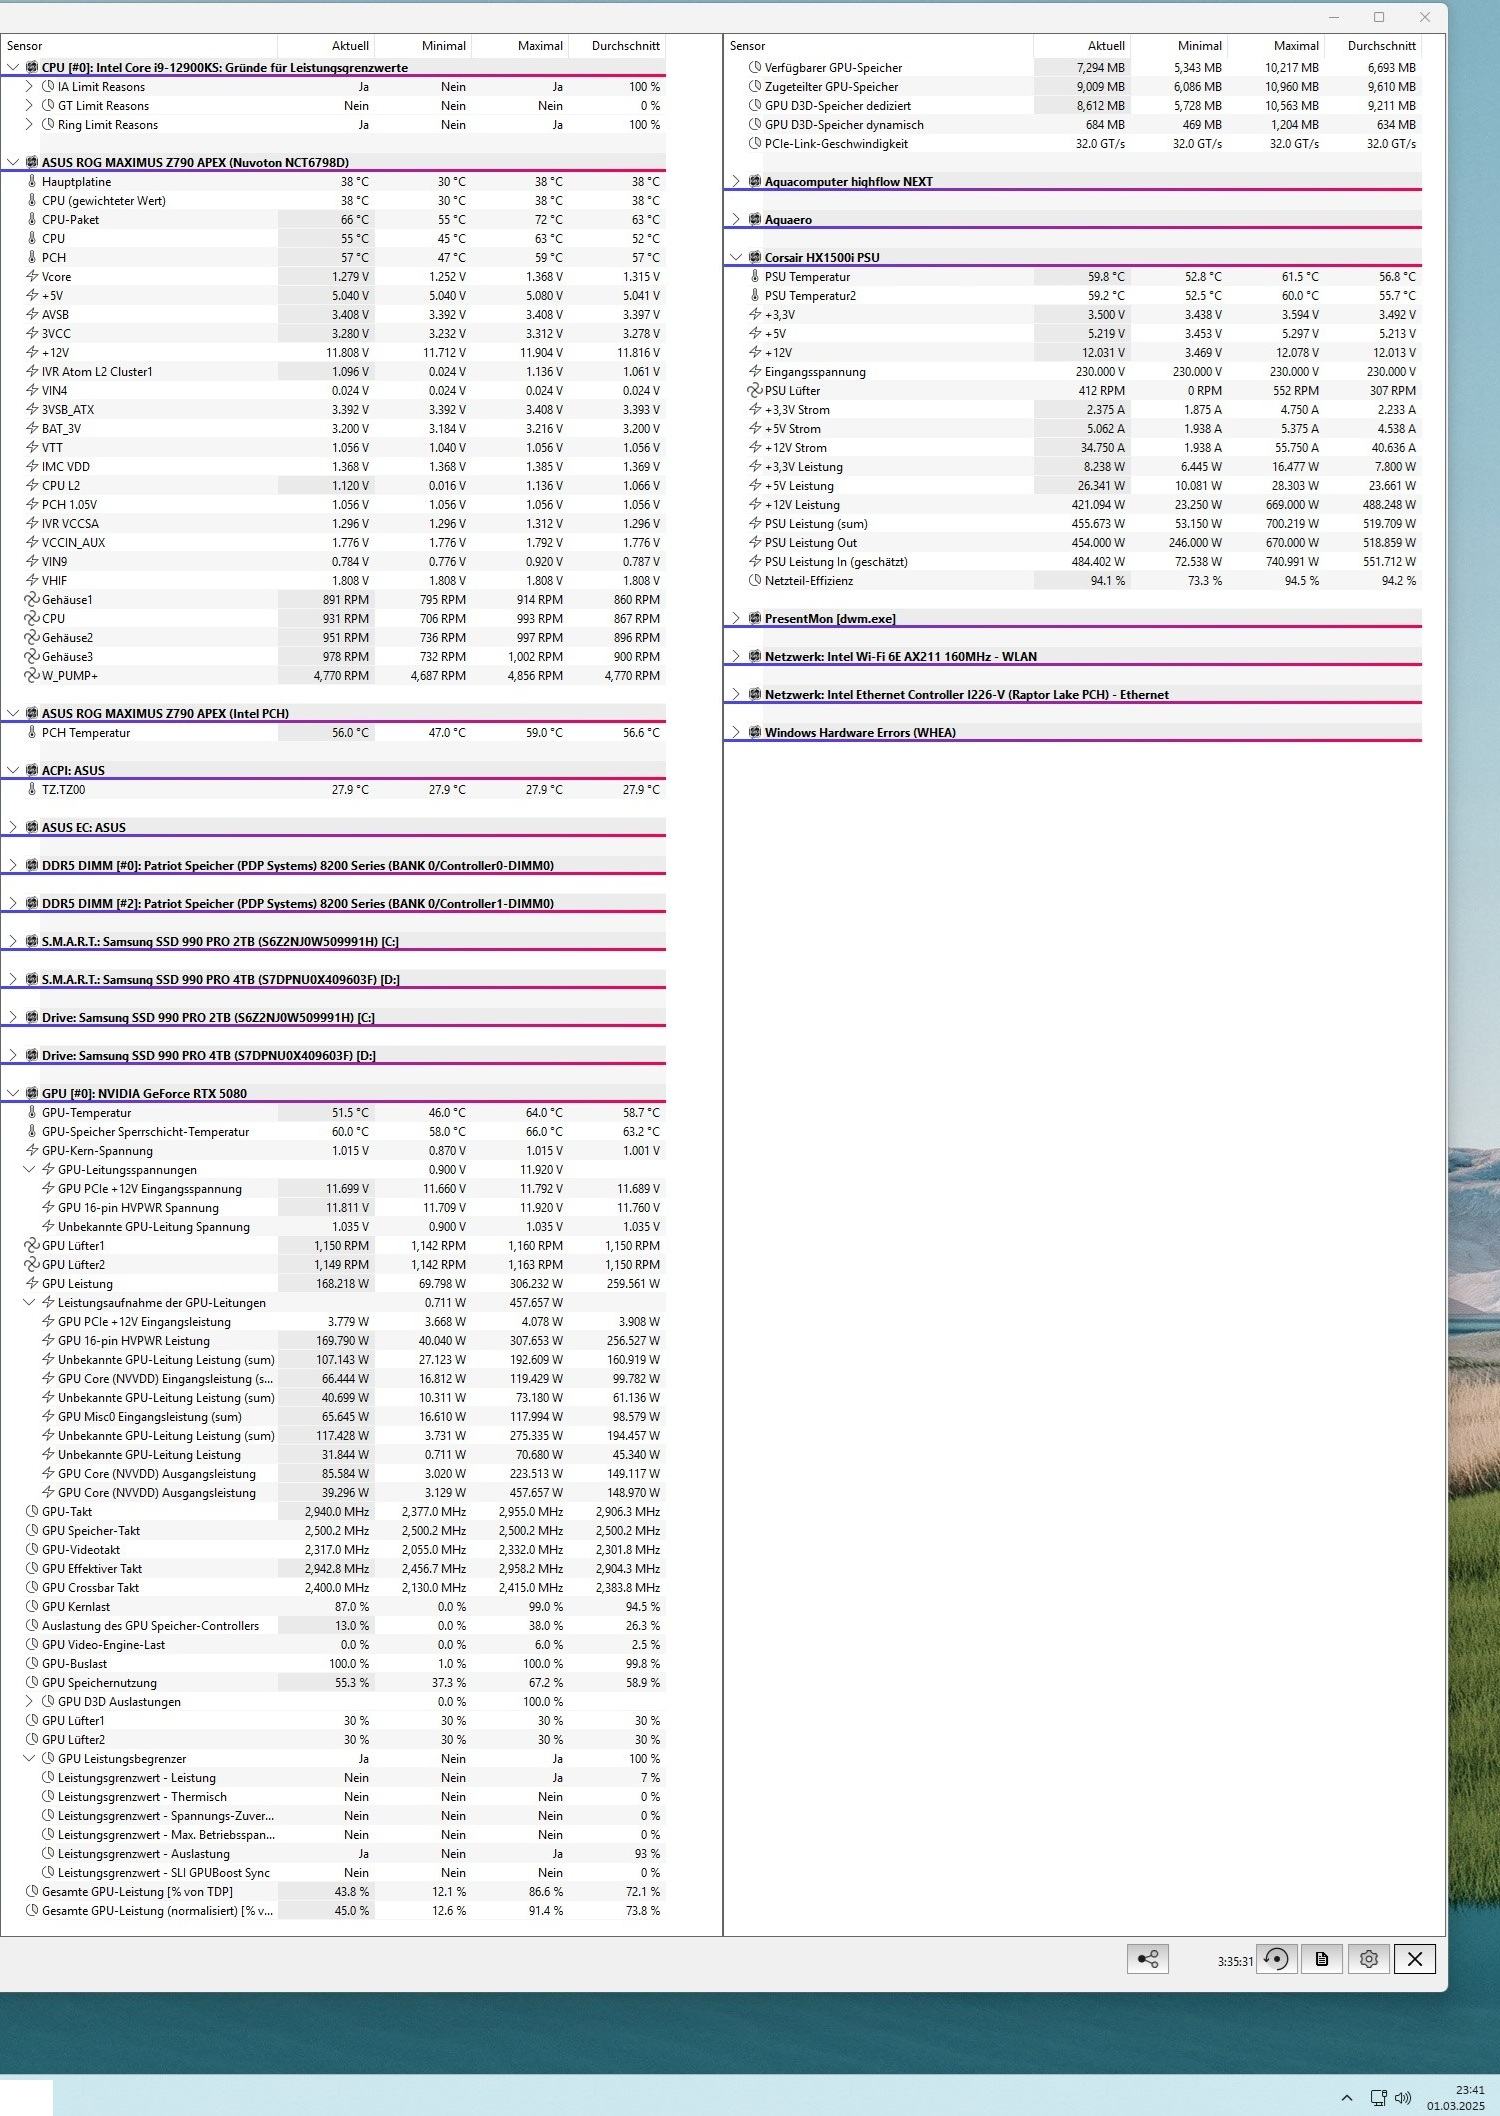This screenshot has width=1500, height=2116.
Task: Open the taskbar volume icon
Action: click(1403, 2097)
